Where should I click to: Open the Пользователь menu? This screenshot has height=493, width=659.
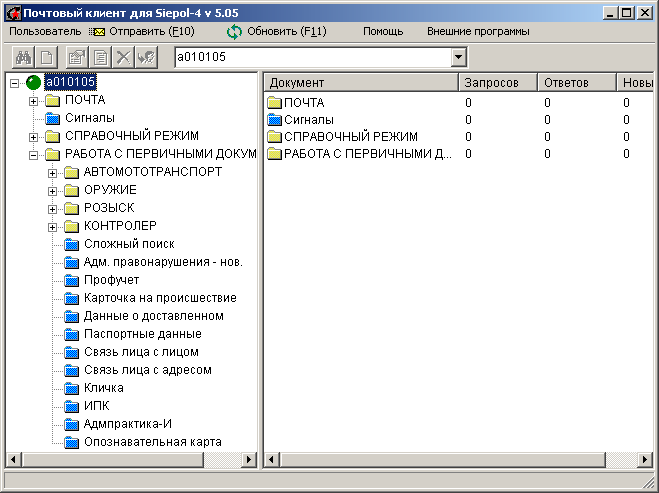(x=45, y=32)
